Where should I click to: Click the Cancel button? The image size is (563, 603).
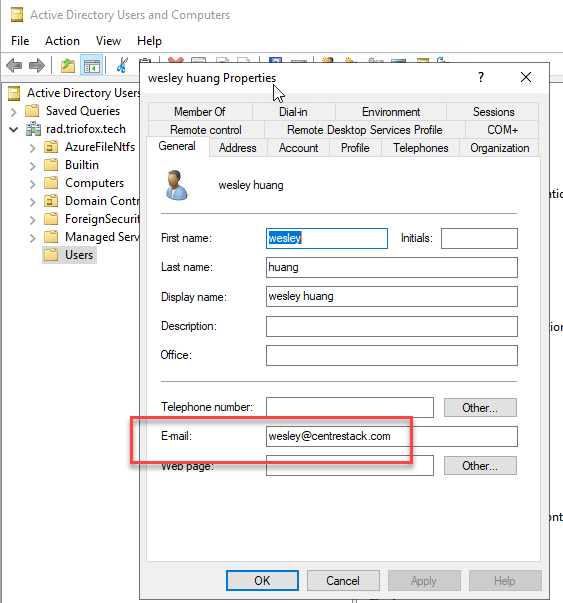(x=343, y=580)
